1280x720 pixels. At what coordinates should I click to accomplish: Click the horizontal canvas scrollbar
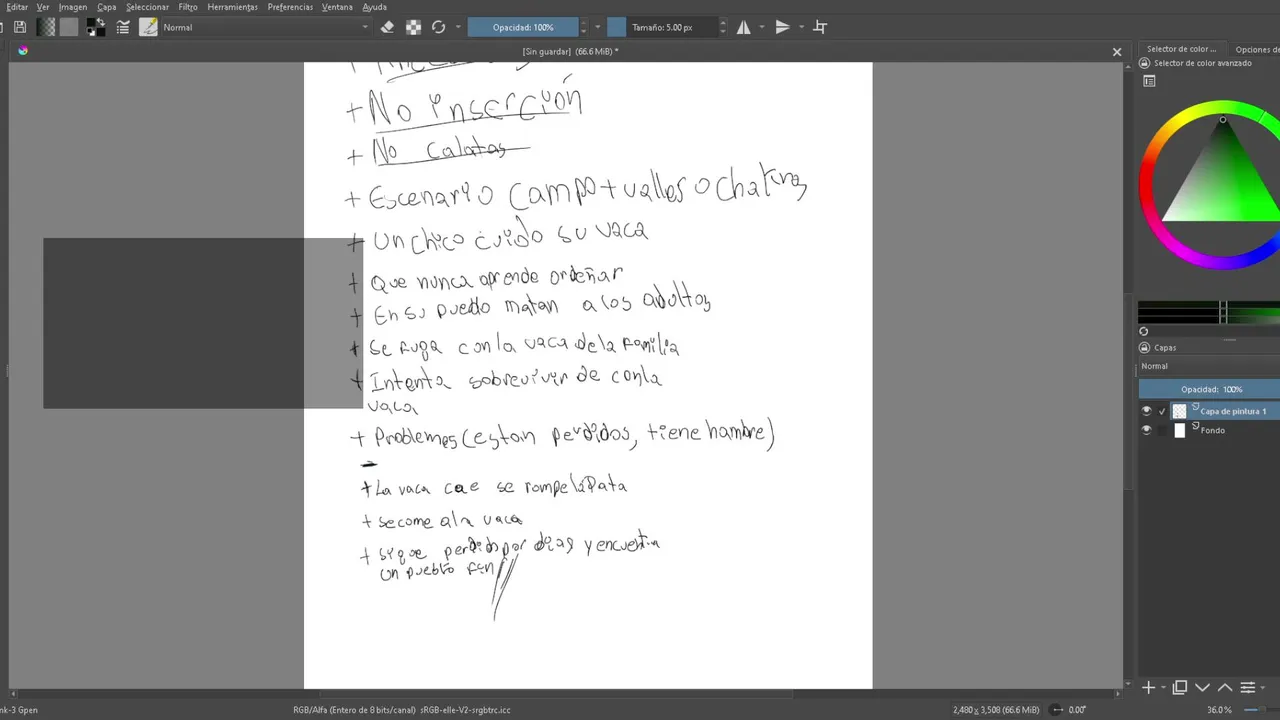click(x=556, y=692)
